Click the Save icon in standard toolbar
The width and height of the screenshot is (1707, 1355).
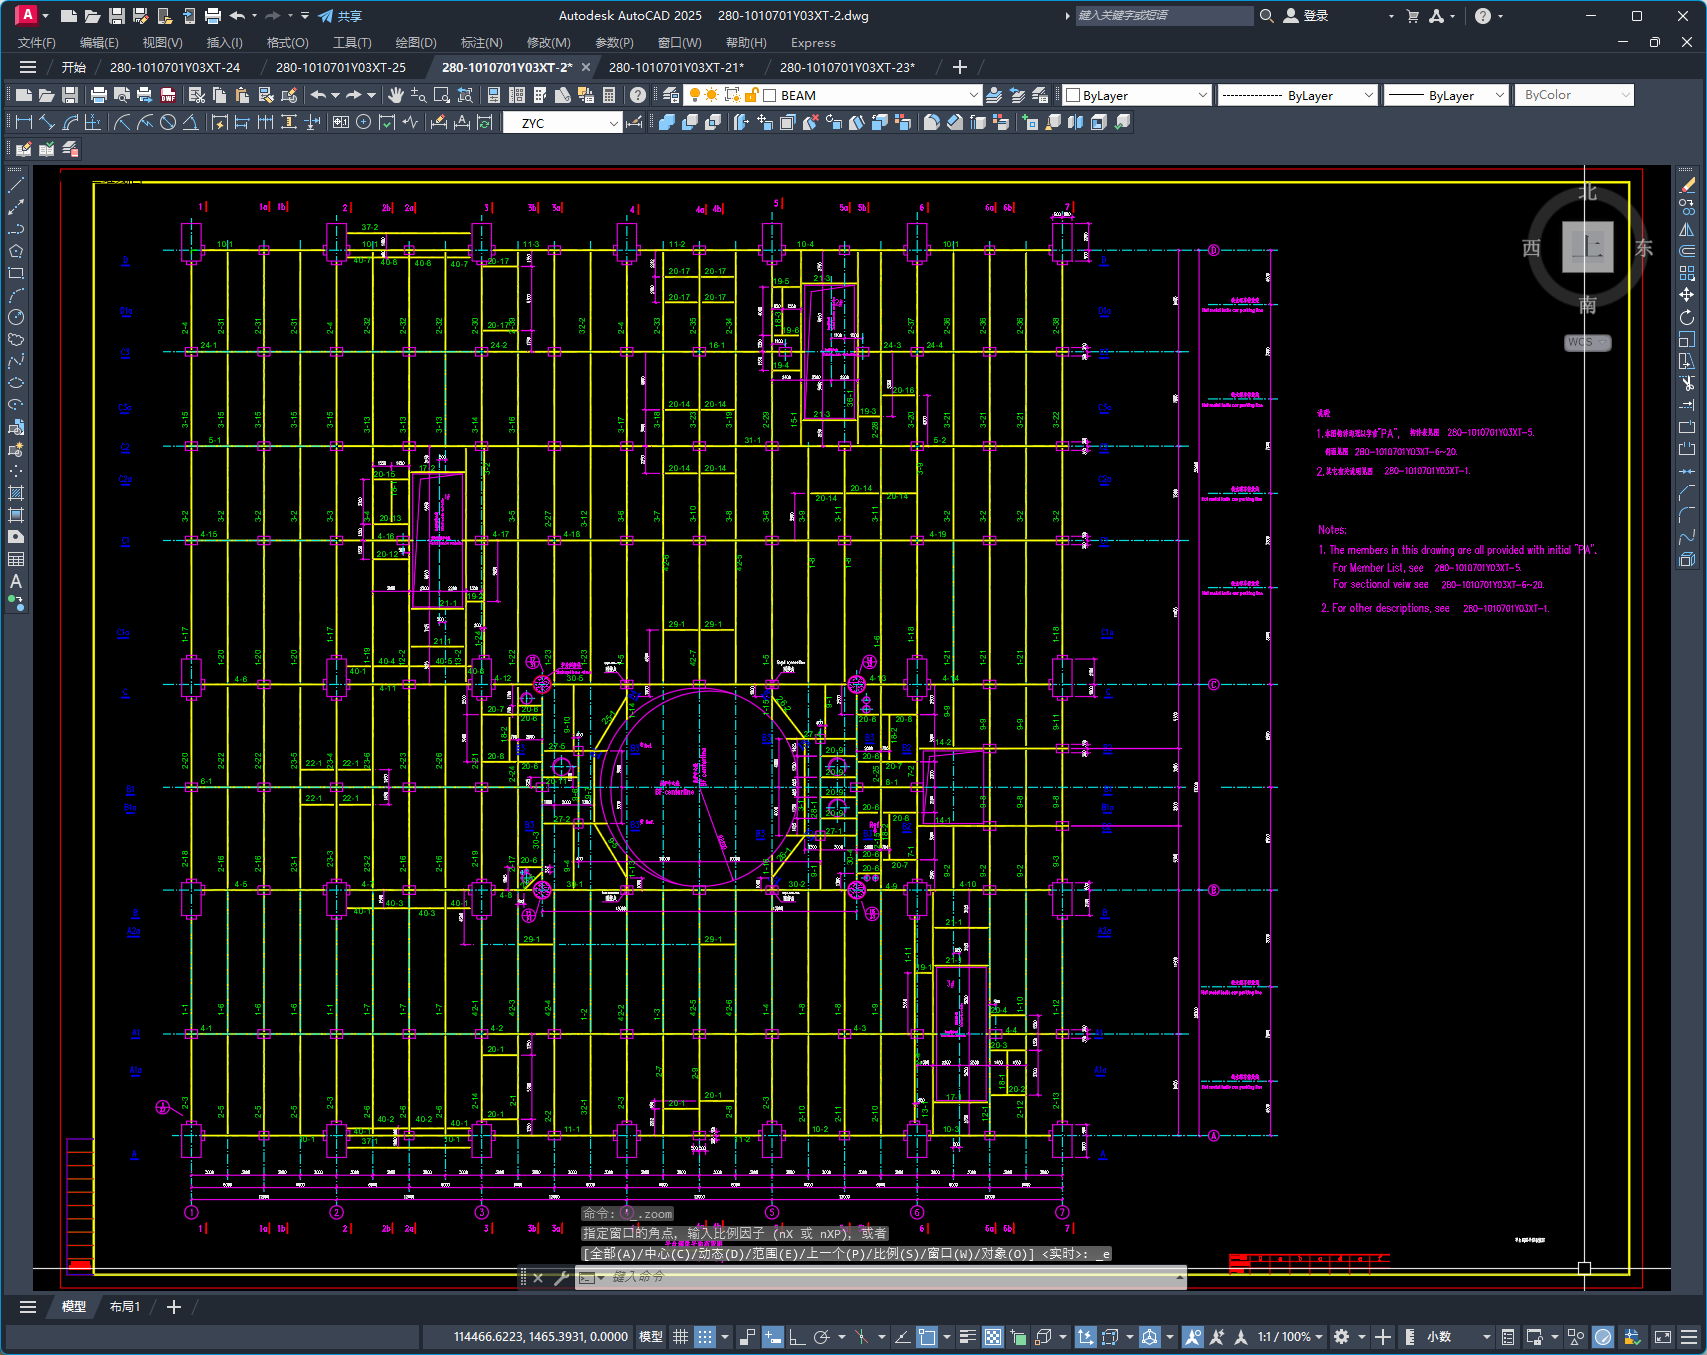click(70, 95)
